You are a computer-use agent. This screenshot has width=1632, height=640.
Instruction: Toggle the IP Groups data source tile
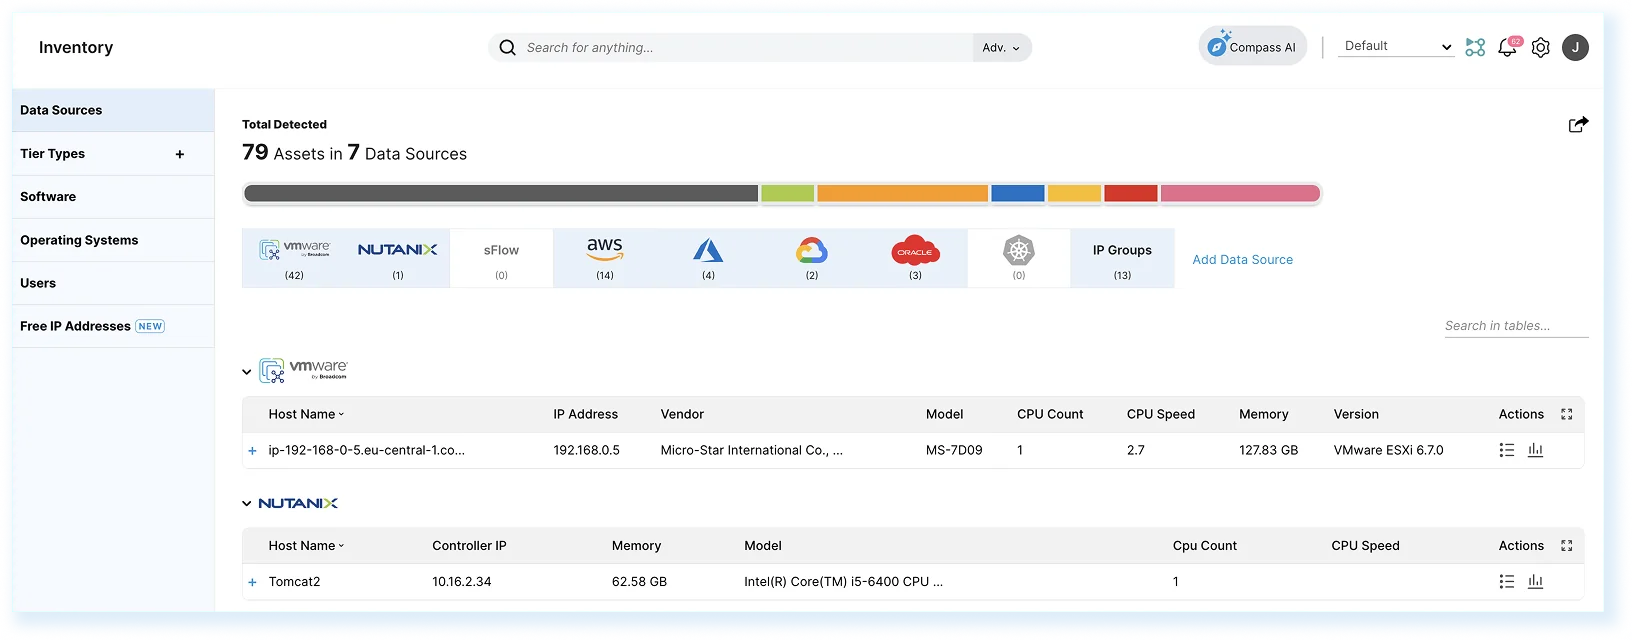coord(1122,258)
